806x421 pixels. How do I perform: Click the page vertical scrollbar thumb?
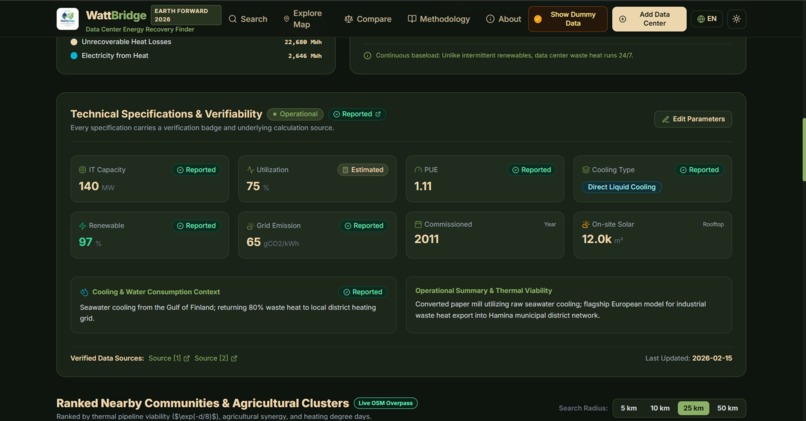tap(803, 150)
